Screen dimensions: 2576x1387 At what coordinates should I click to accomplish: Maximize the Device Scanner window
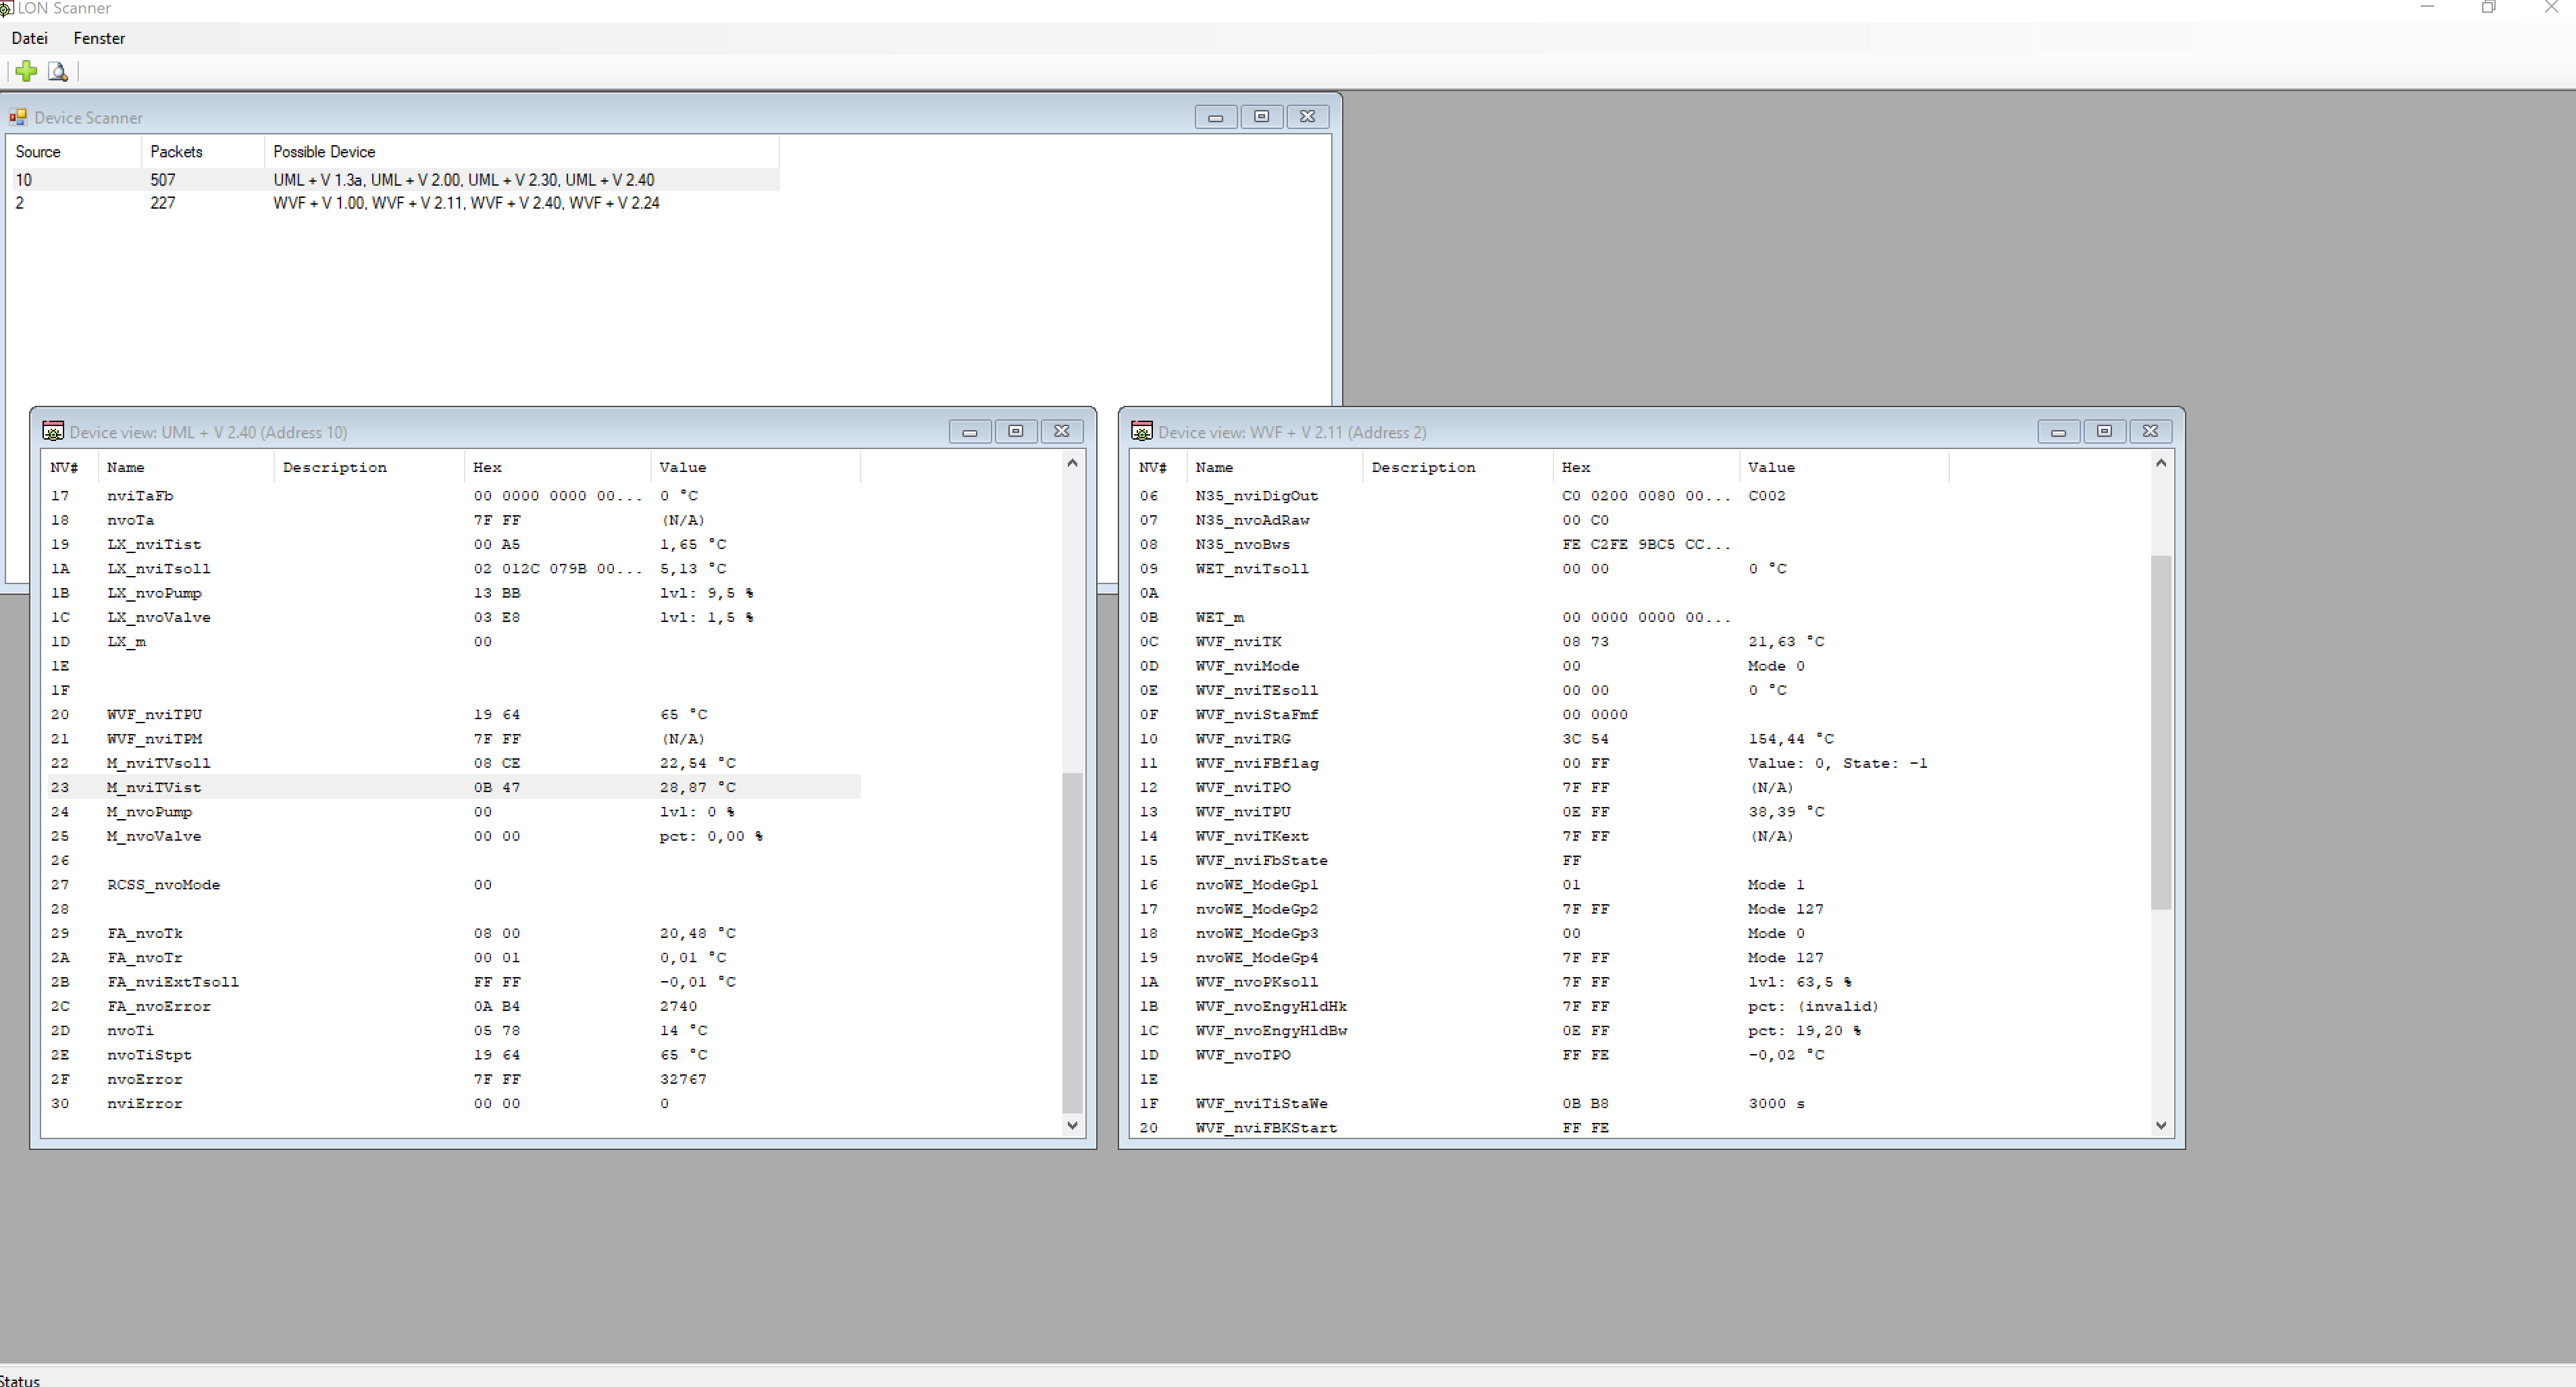point(1261,117)
